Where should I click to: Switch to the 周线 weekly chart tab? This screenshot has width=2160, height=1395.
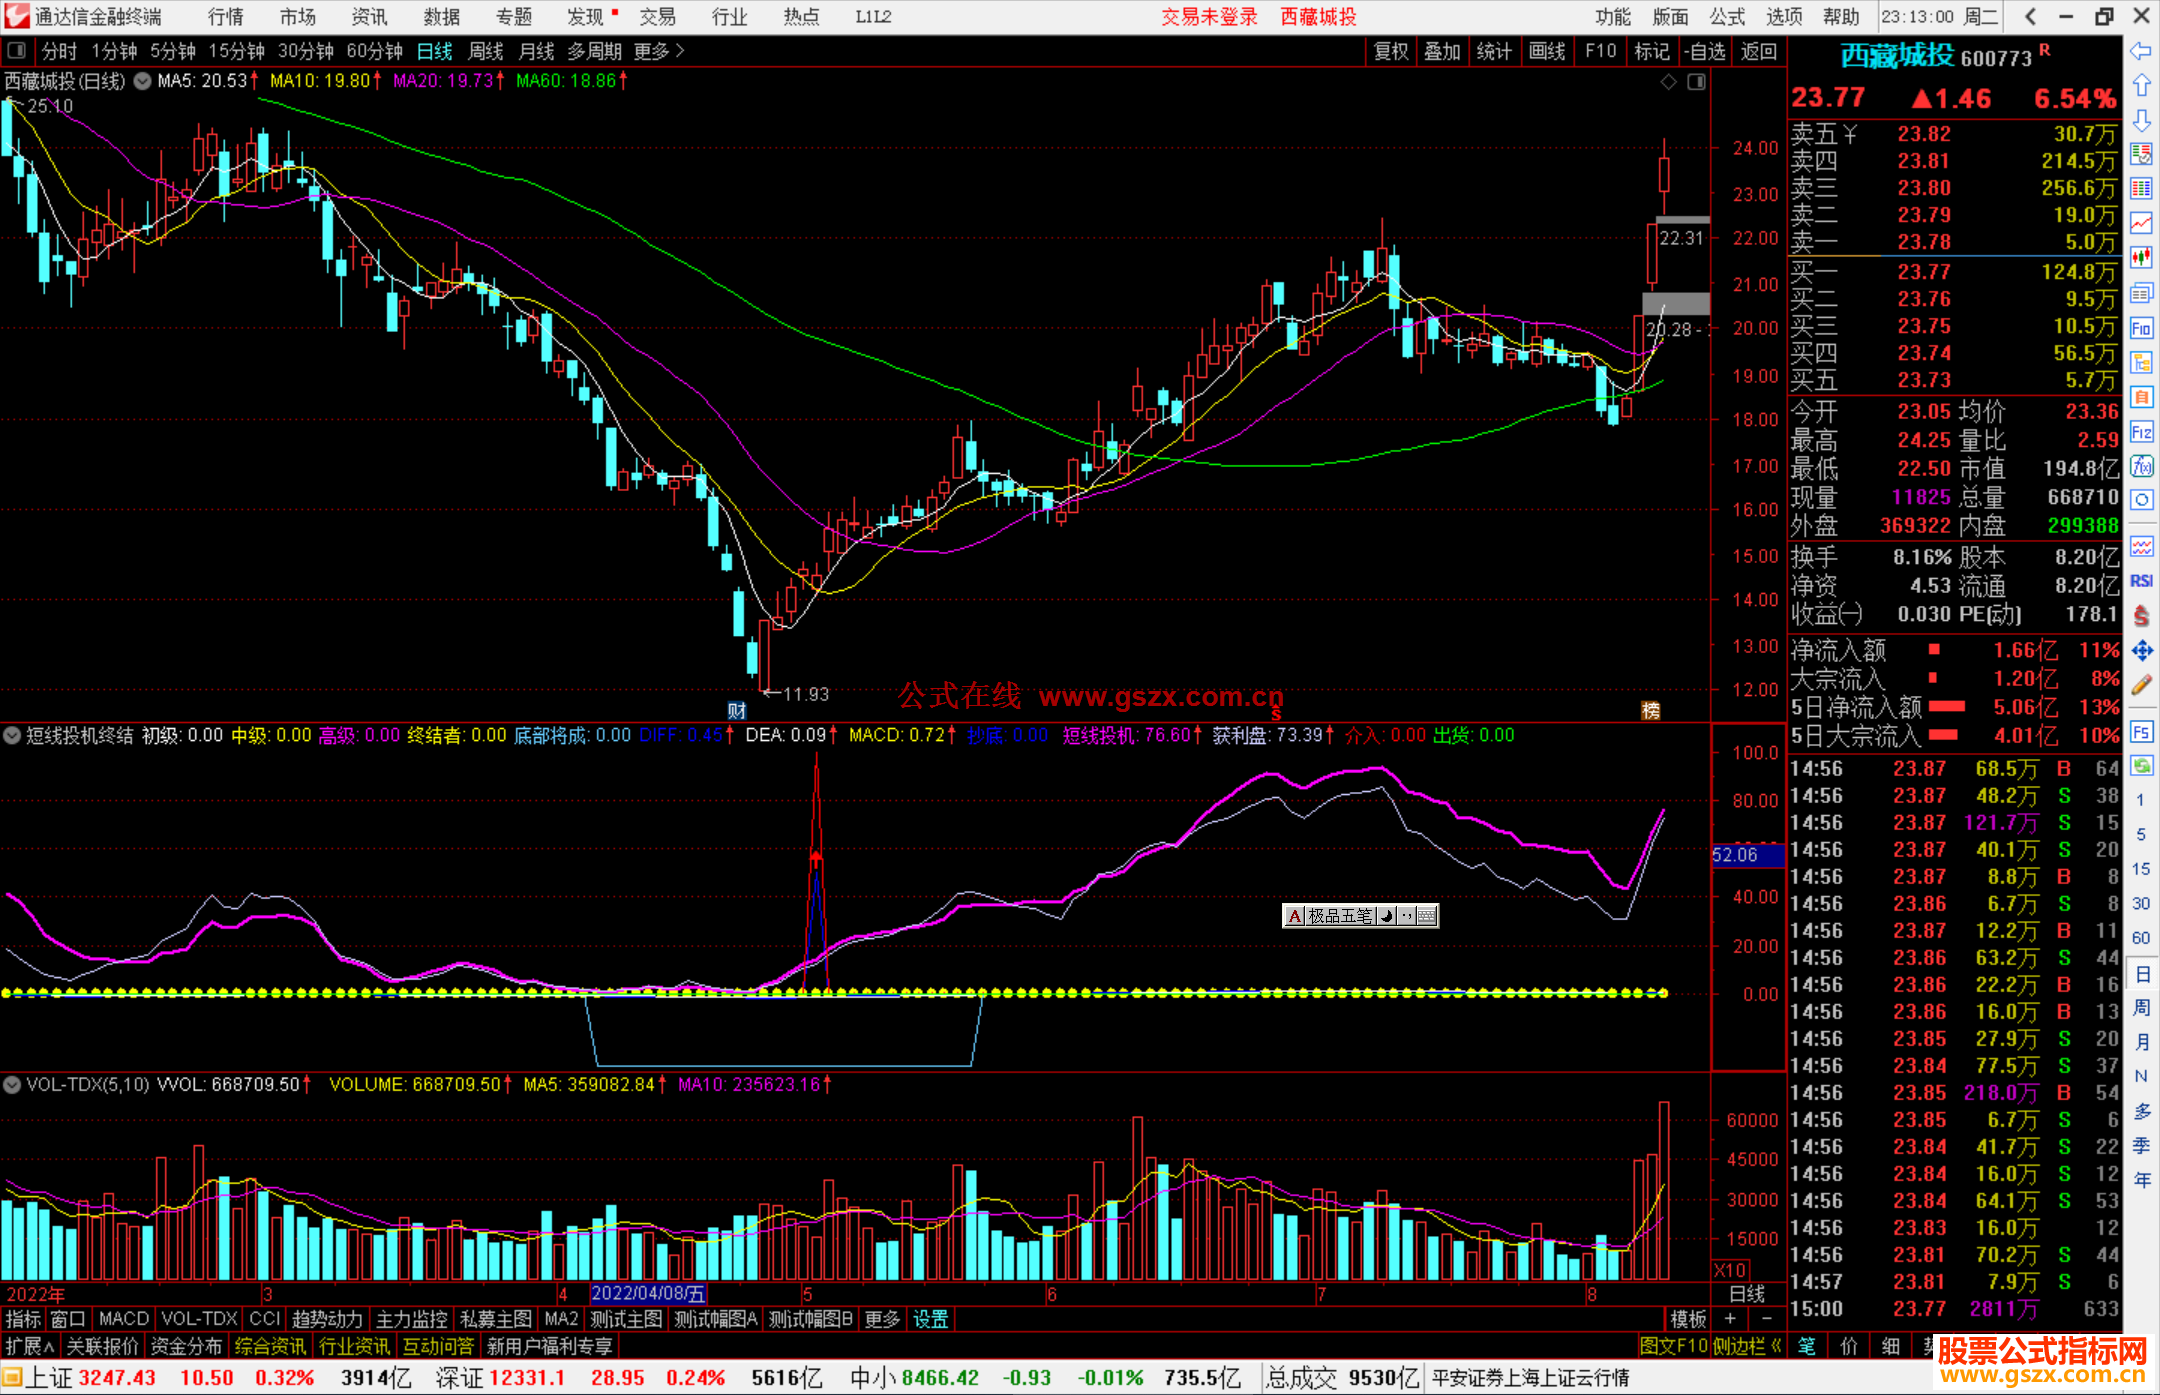[x=486, y=51]
